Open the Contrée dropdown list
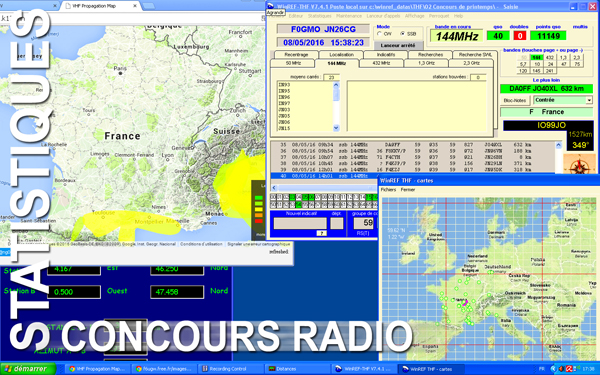The image size is (600, 375). pyautogui.click(x=589, y=100)
